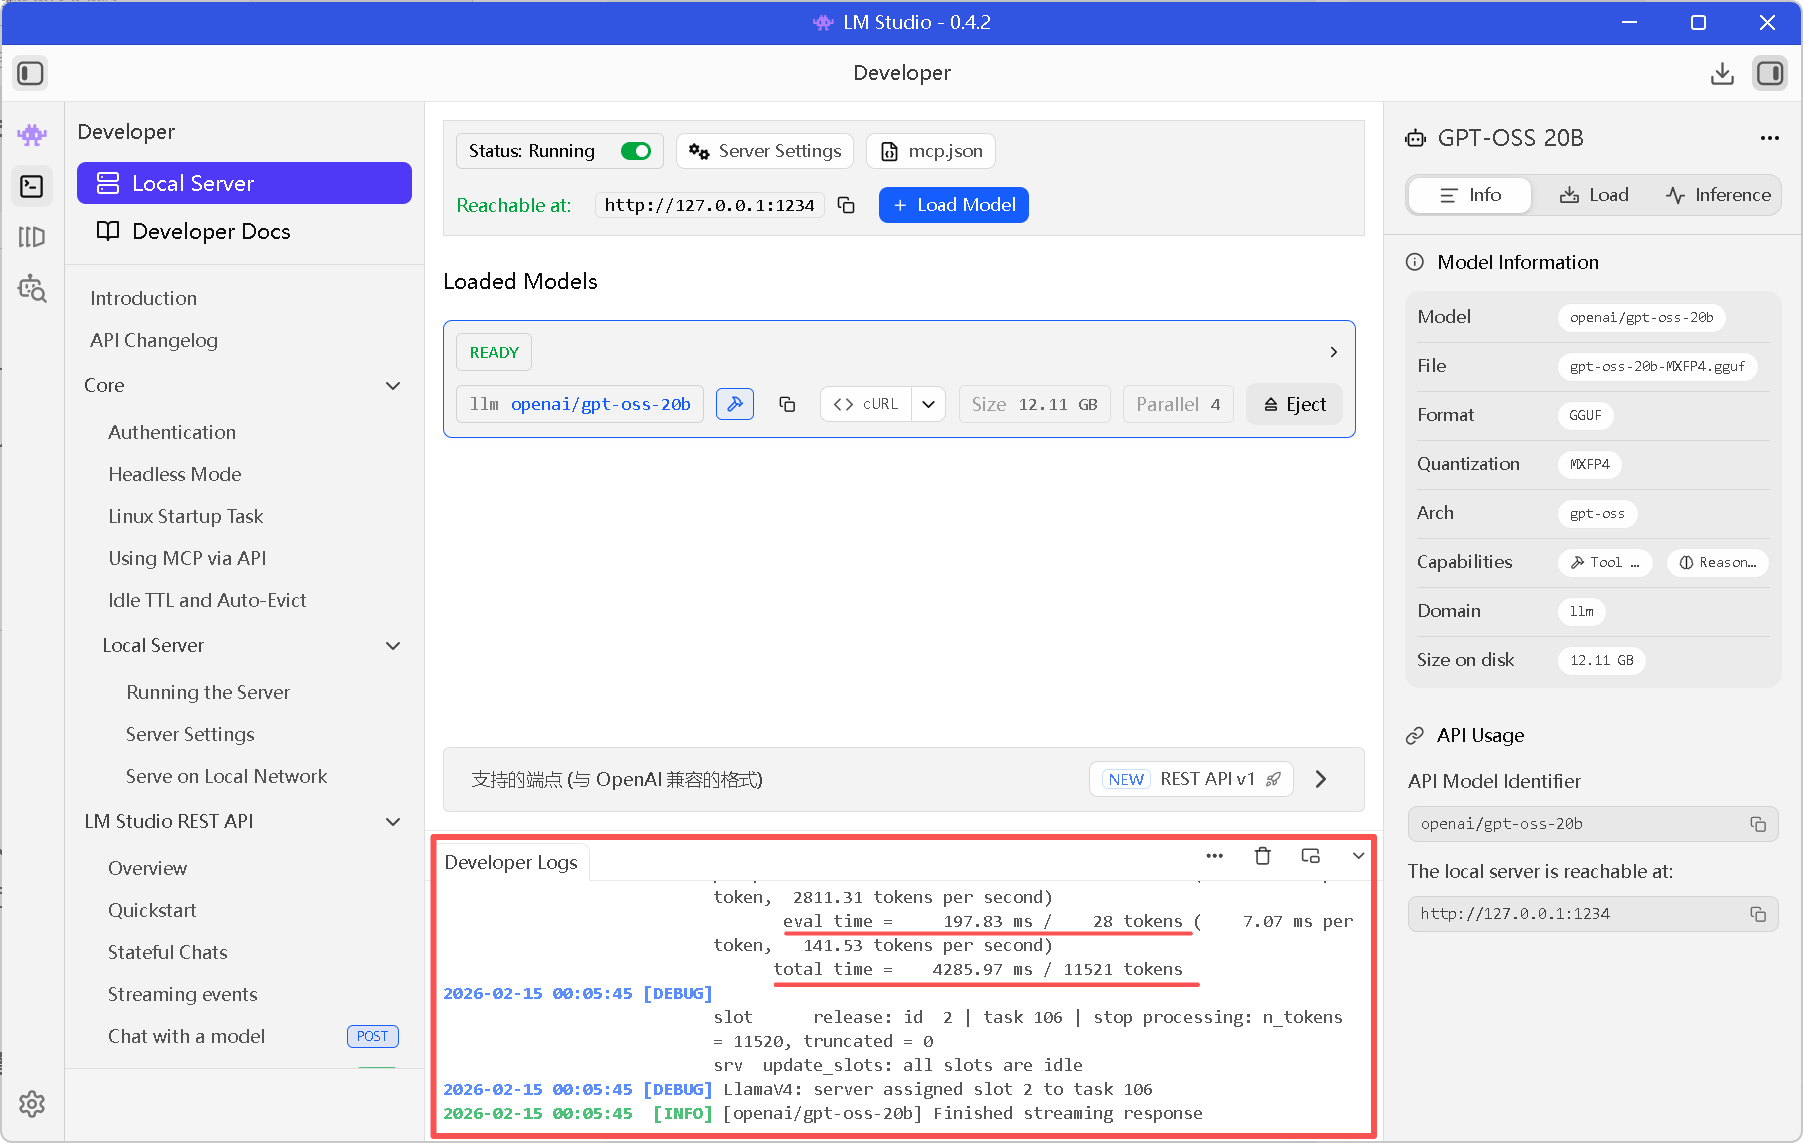Expand the supported endpoints chevron
This screenshot has width=1803, height=1143.
1321,779
